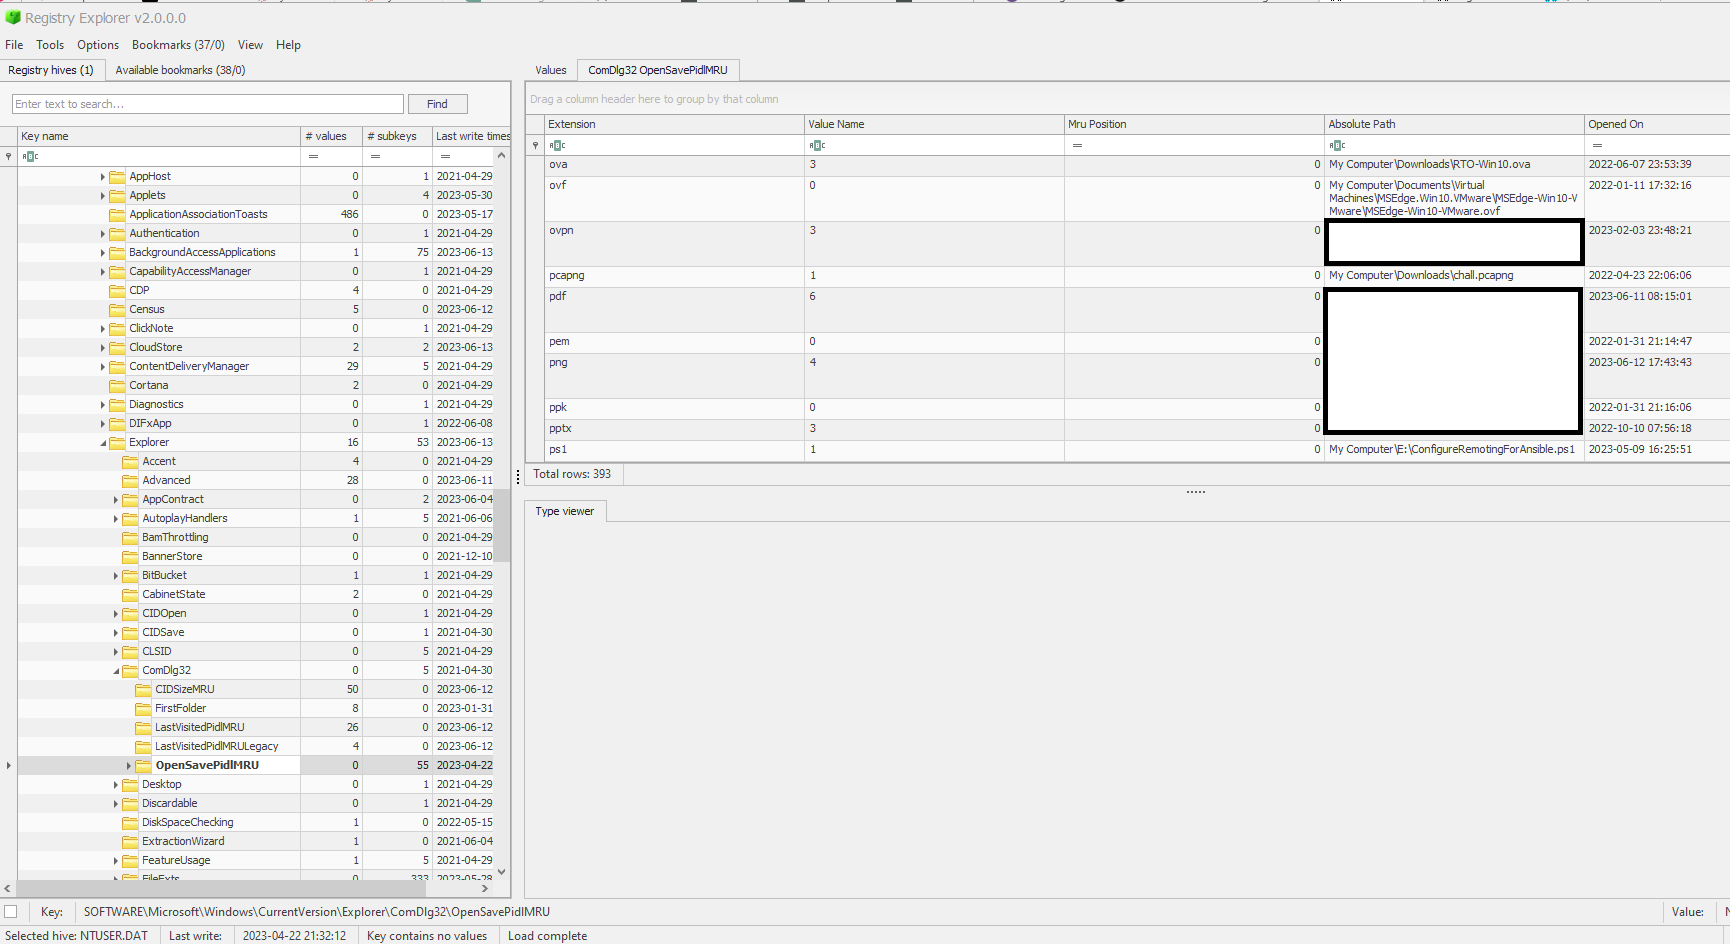Open the Options menu
Viewport: 1730px width, 944px height.
[98, 45]
